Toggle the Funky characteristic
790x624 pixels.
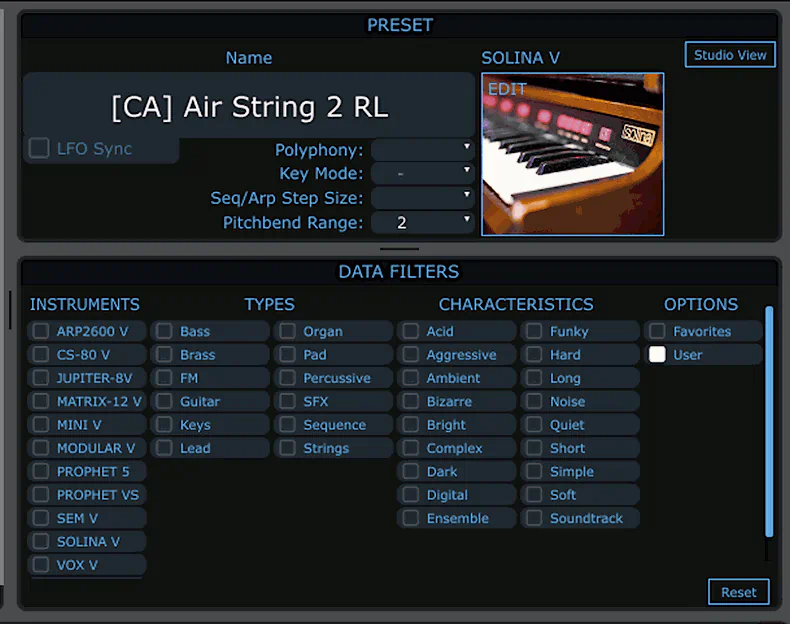pos(535,331)
